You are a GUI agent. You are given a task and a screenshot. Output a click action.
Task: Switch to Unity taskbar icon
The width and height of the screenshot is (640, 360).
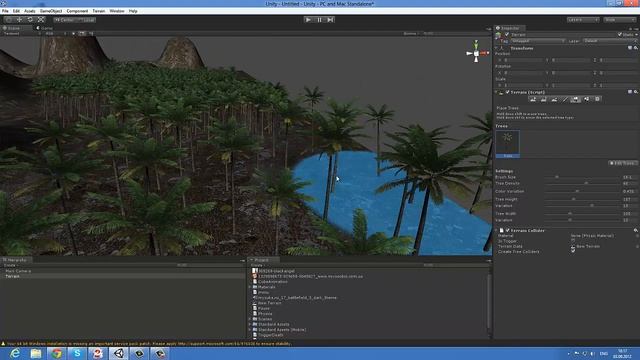click(x=119, y=353)
